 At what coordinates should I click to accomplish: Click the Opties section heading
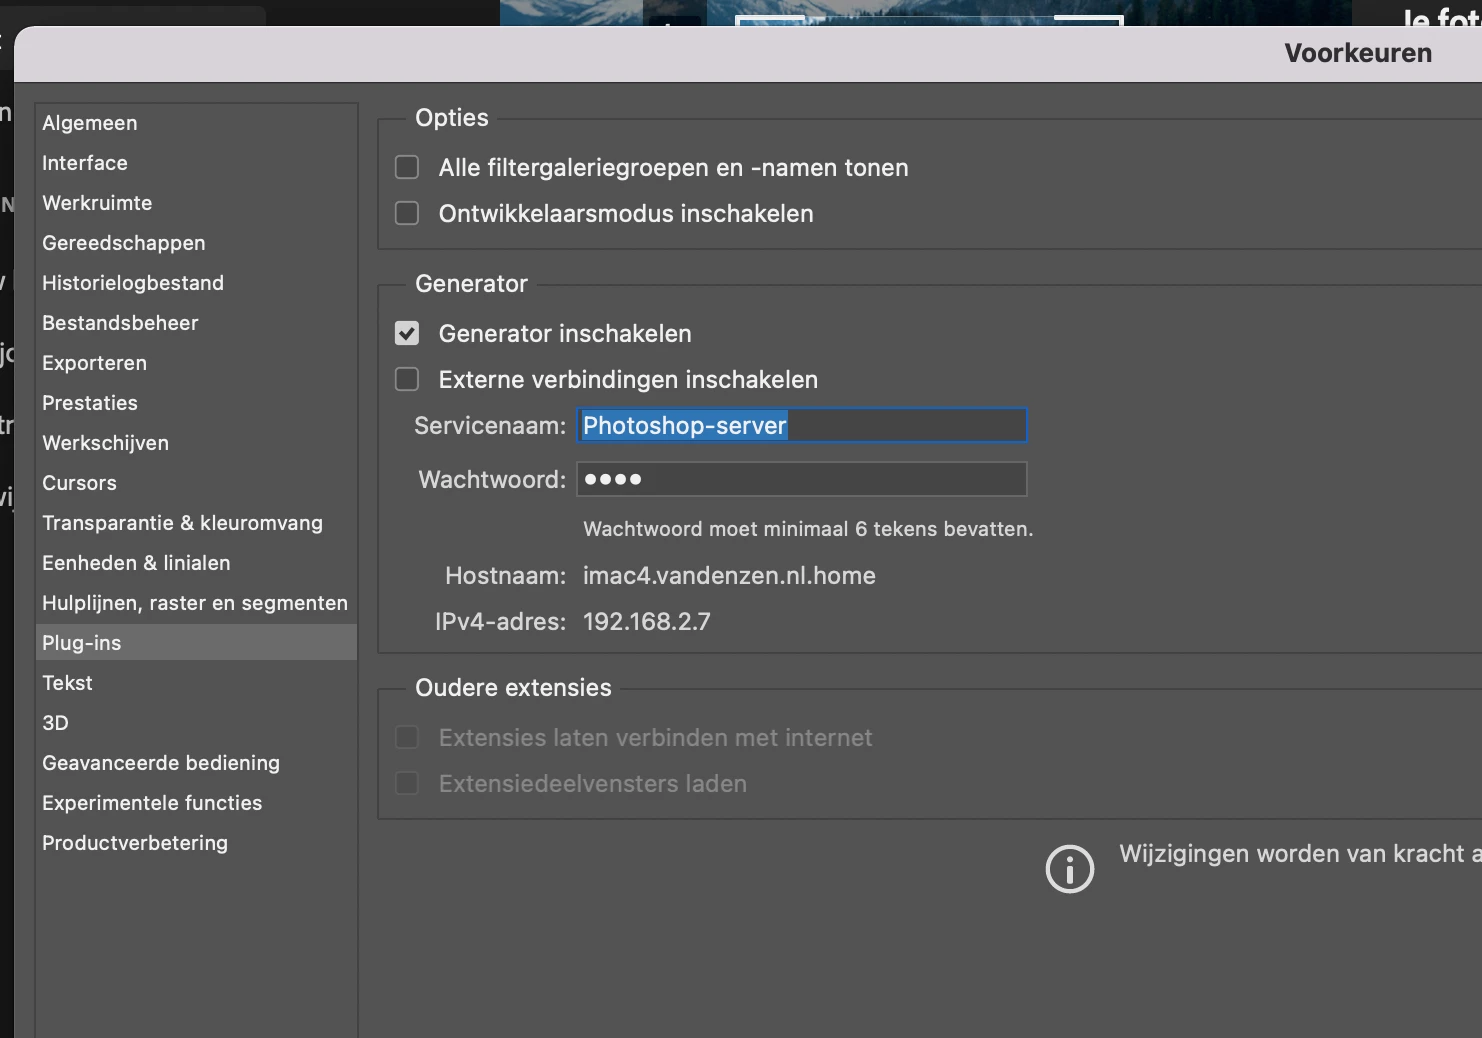[452, 118]
